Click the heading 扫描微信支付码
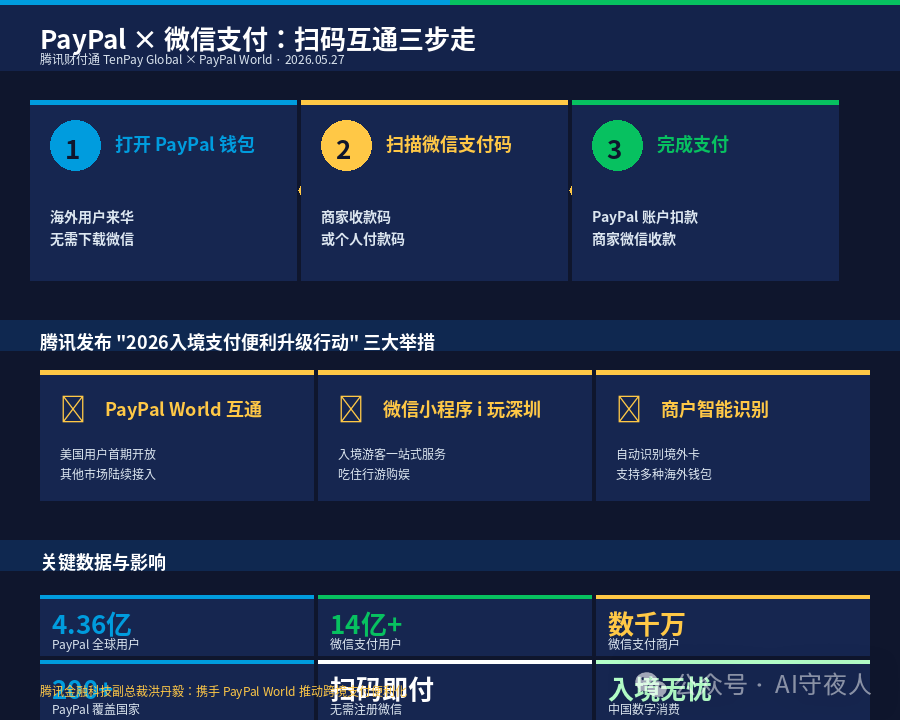The width and height of the screenshot is (900, 720). (448, 145)
